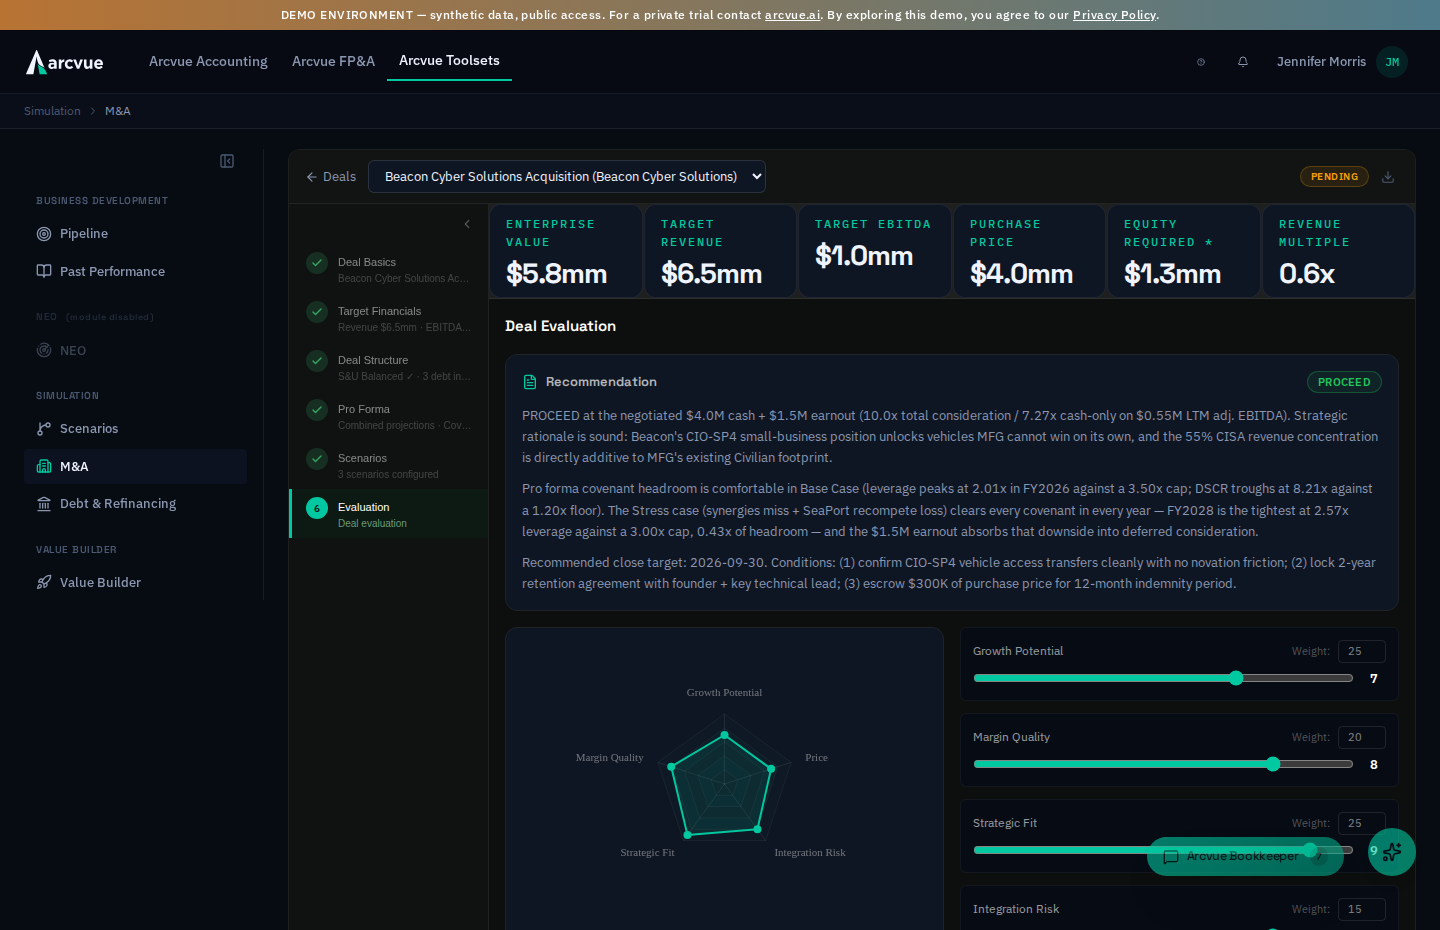Open Past Performance in sidebar

[135, 272]
